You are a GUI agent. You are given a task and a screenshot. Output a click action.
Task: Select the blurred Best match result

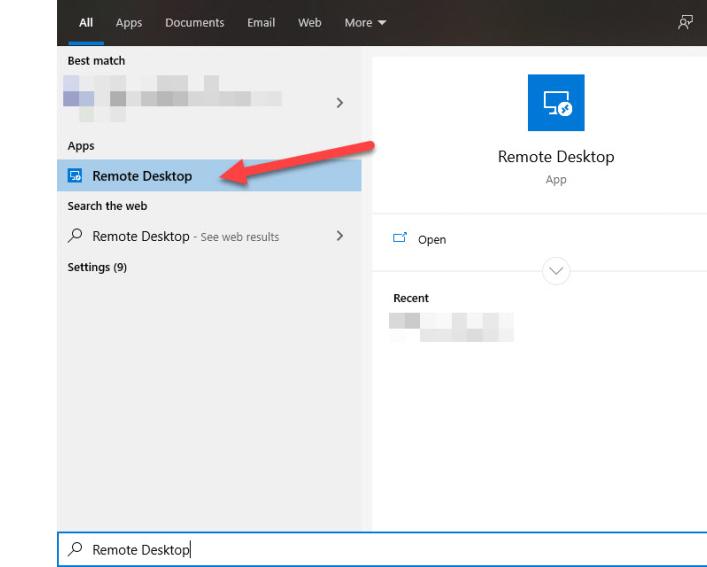[173, 99]
